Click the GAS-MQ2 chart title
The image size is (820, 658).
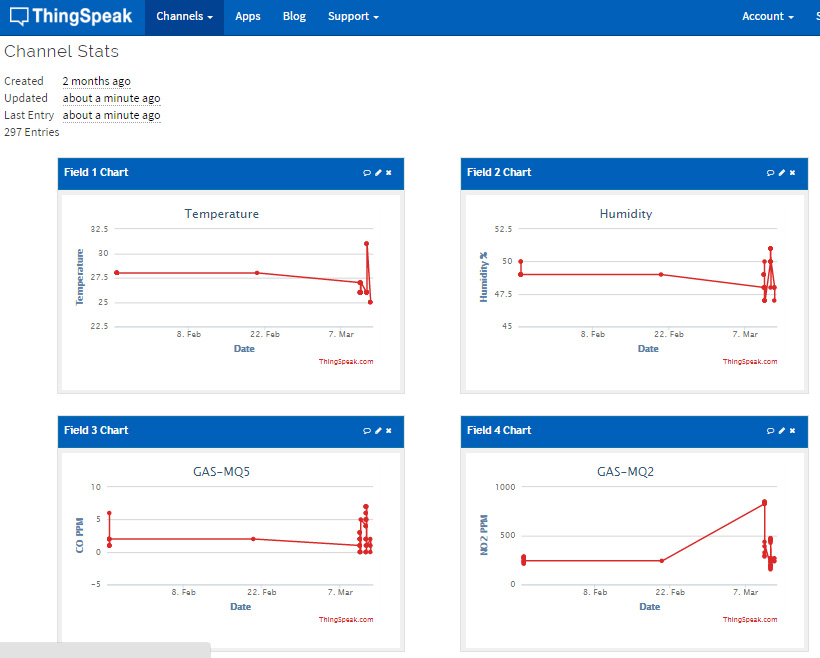click(x=625, y=472)
